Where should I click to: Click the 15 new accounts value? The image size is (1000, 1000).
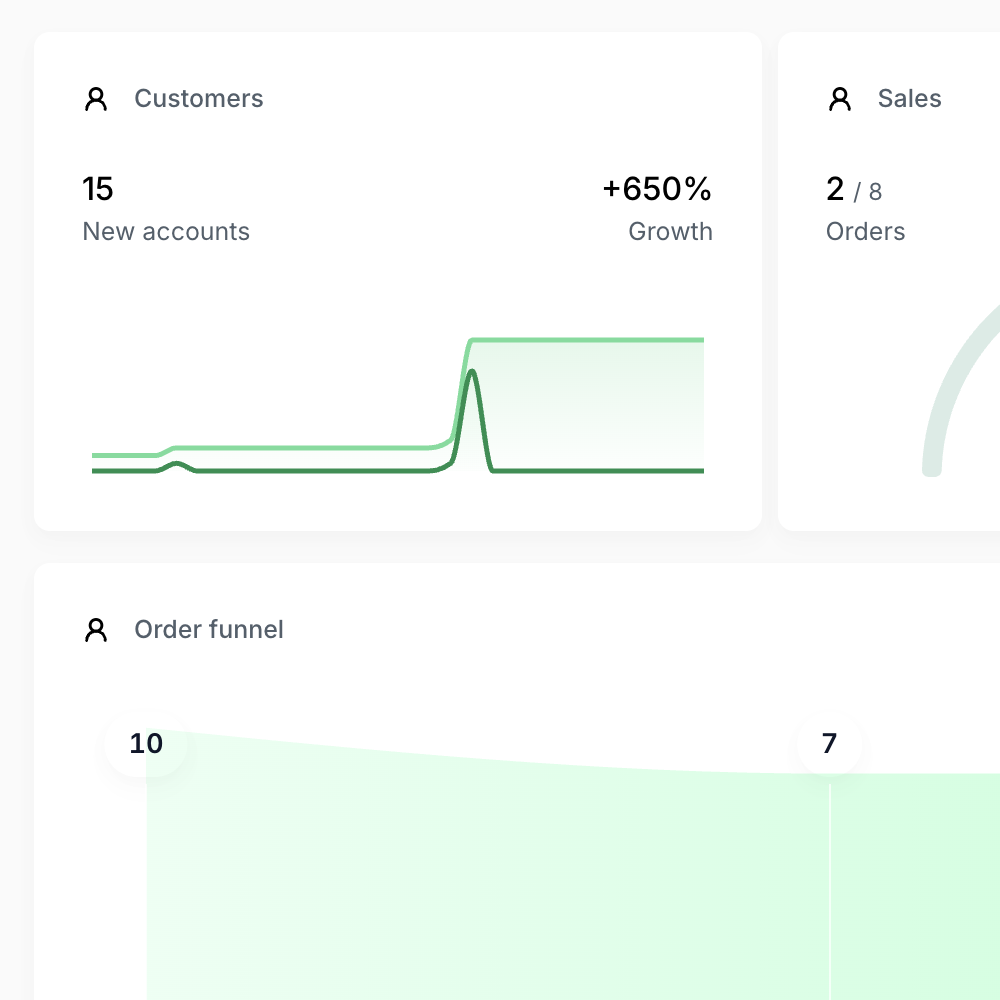(98, 189)
